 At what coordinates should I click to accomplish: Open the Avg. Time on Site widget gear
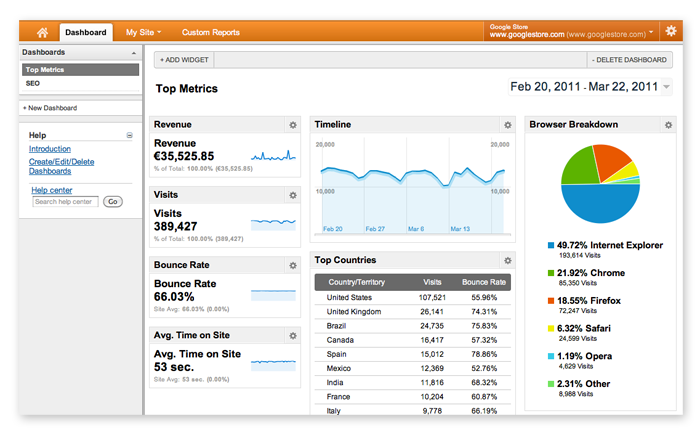(x=293, y=336)
